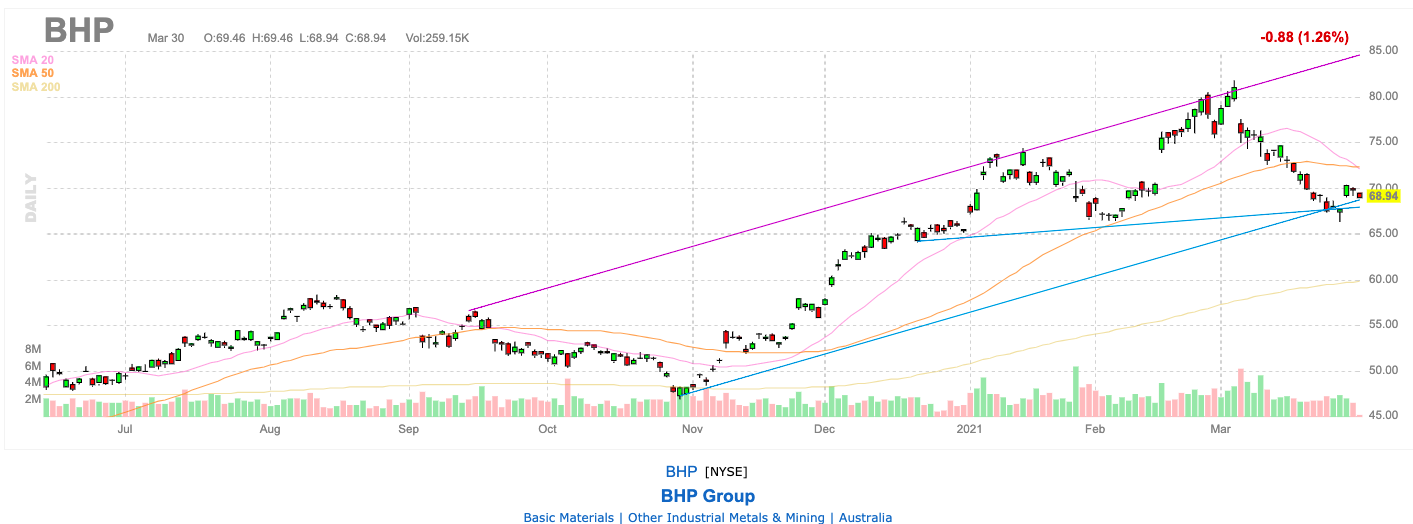The width and height of the screenshot is (1413, 524).
Task: Open the Australia country link
Action: pyautogui.click(x=865, y=518)
